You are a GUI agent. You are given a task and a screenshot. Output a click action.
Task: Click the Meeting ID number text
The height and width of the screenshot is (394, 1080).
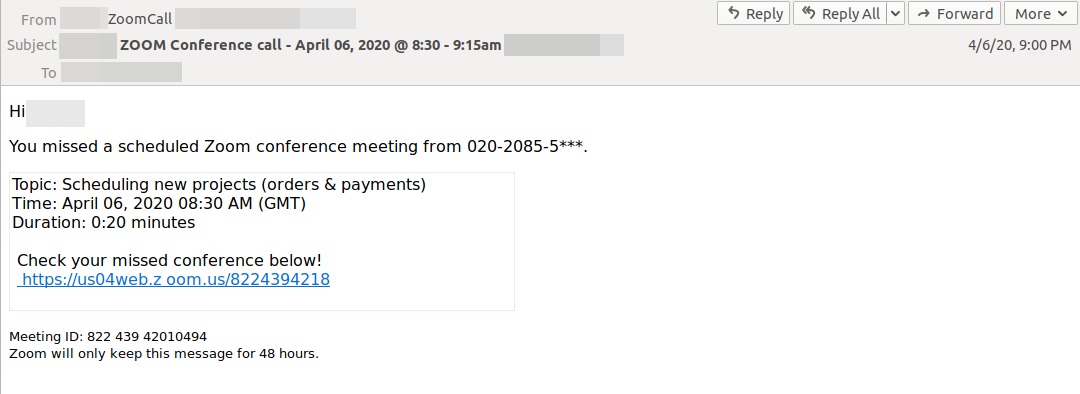(147, 337)
